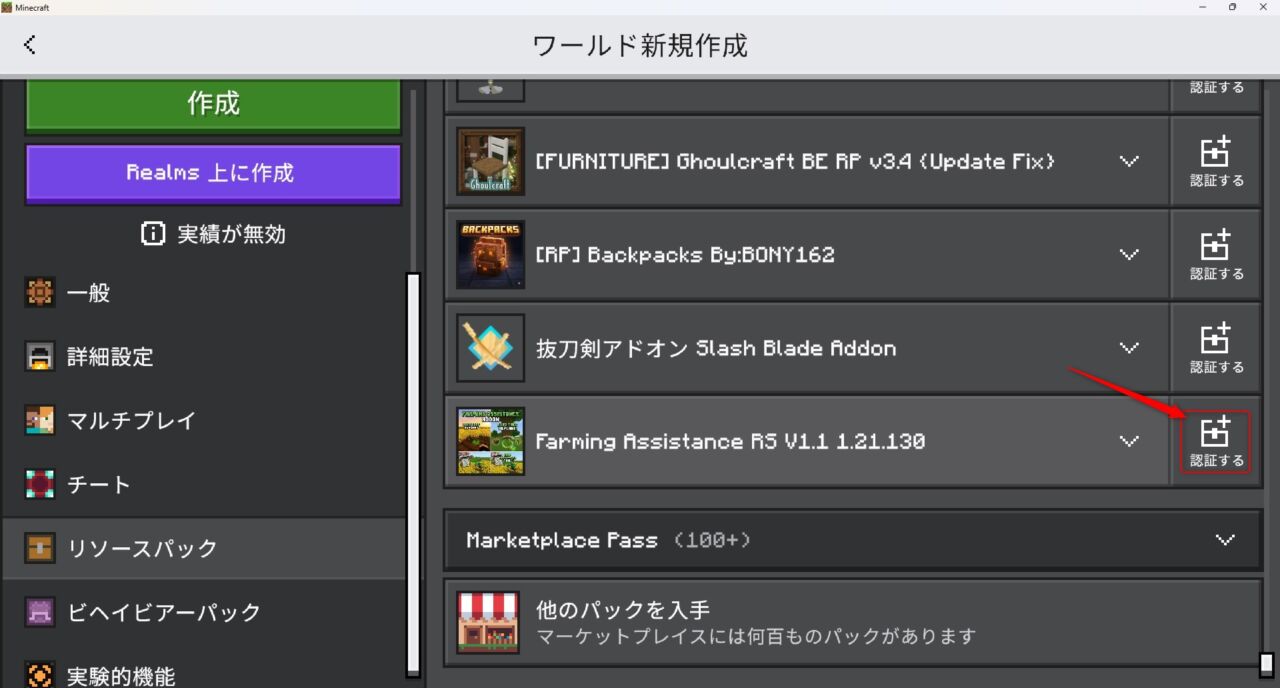Click the ビヘイビアーパック purple icon

40,612
